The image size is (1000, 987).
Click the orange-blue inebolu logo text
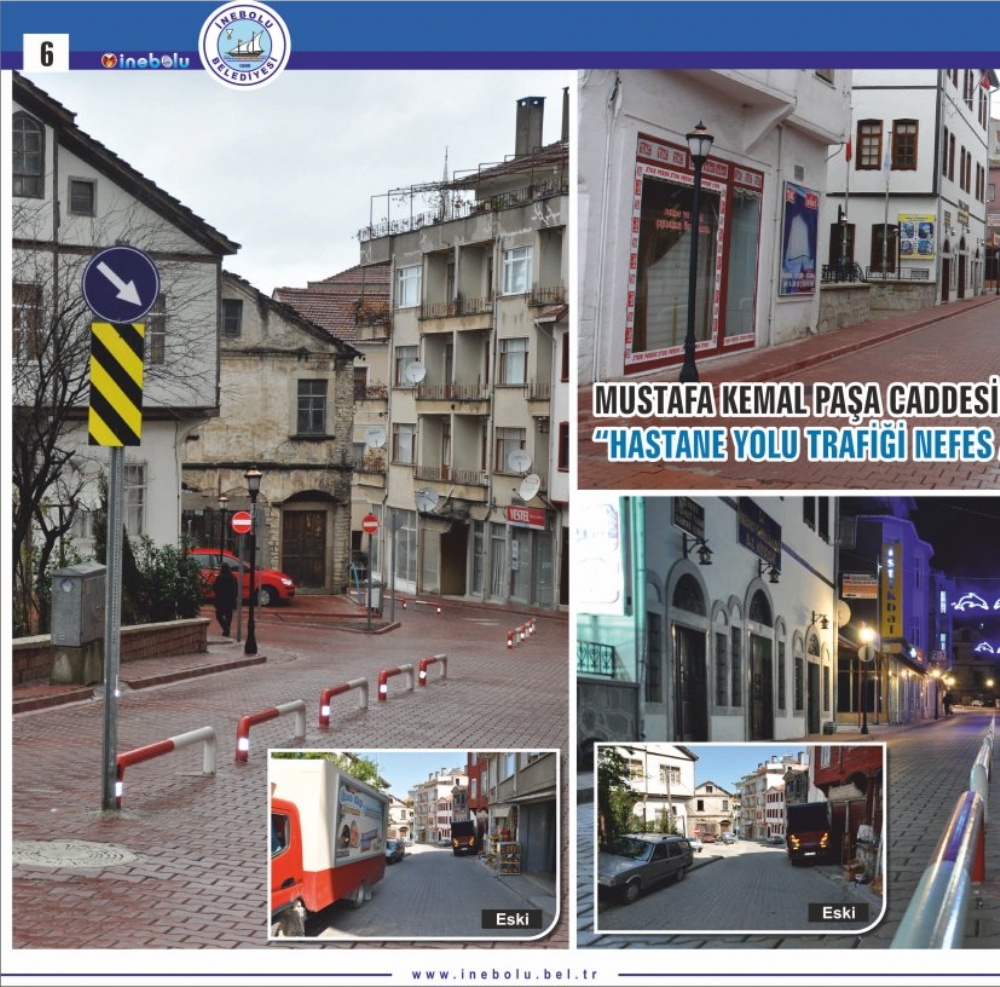coord(145,61)
